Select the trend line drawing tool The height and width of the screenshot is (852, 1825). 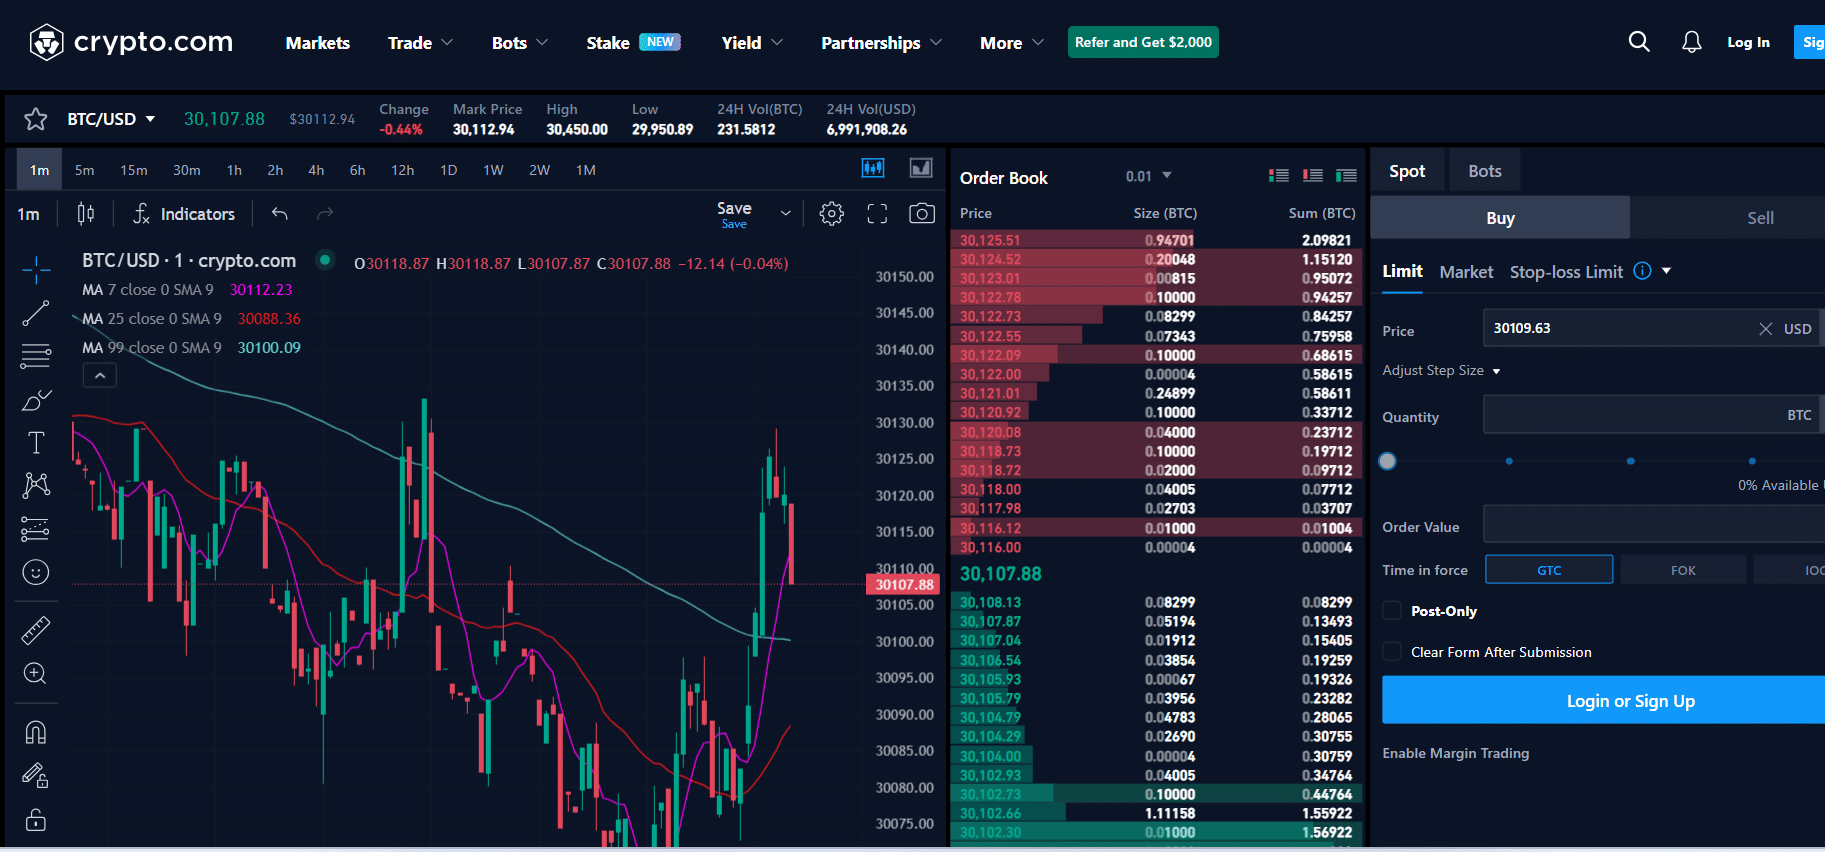(36, 313)
